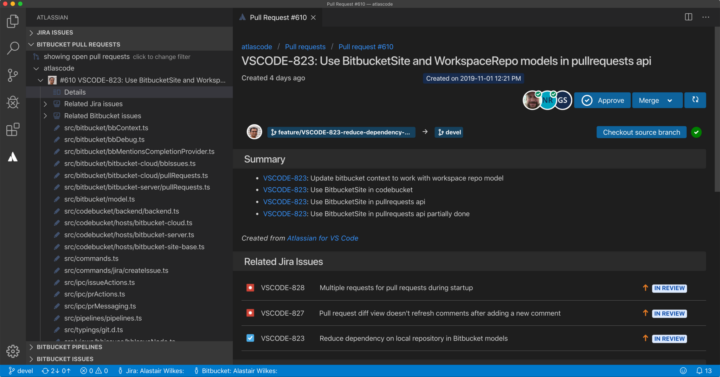Viewport: 720px width, 377px height.
Task: Click the editor vertical scrollbar
Action: pyautogui.click(x=717, y=110)
